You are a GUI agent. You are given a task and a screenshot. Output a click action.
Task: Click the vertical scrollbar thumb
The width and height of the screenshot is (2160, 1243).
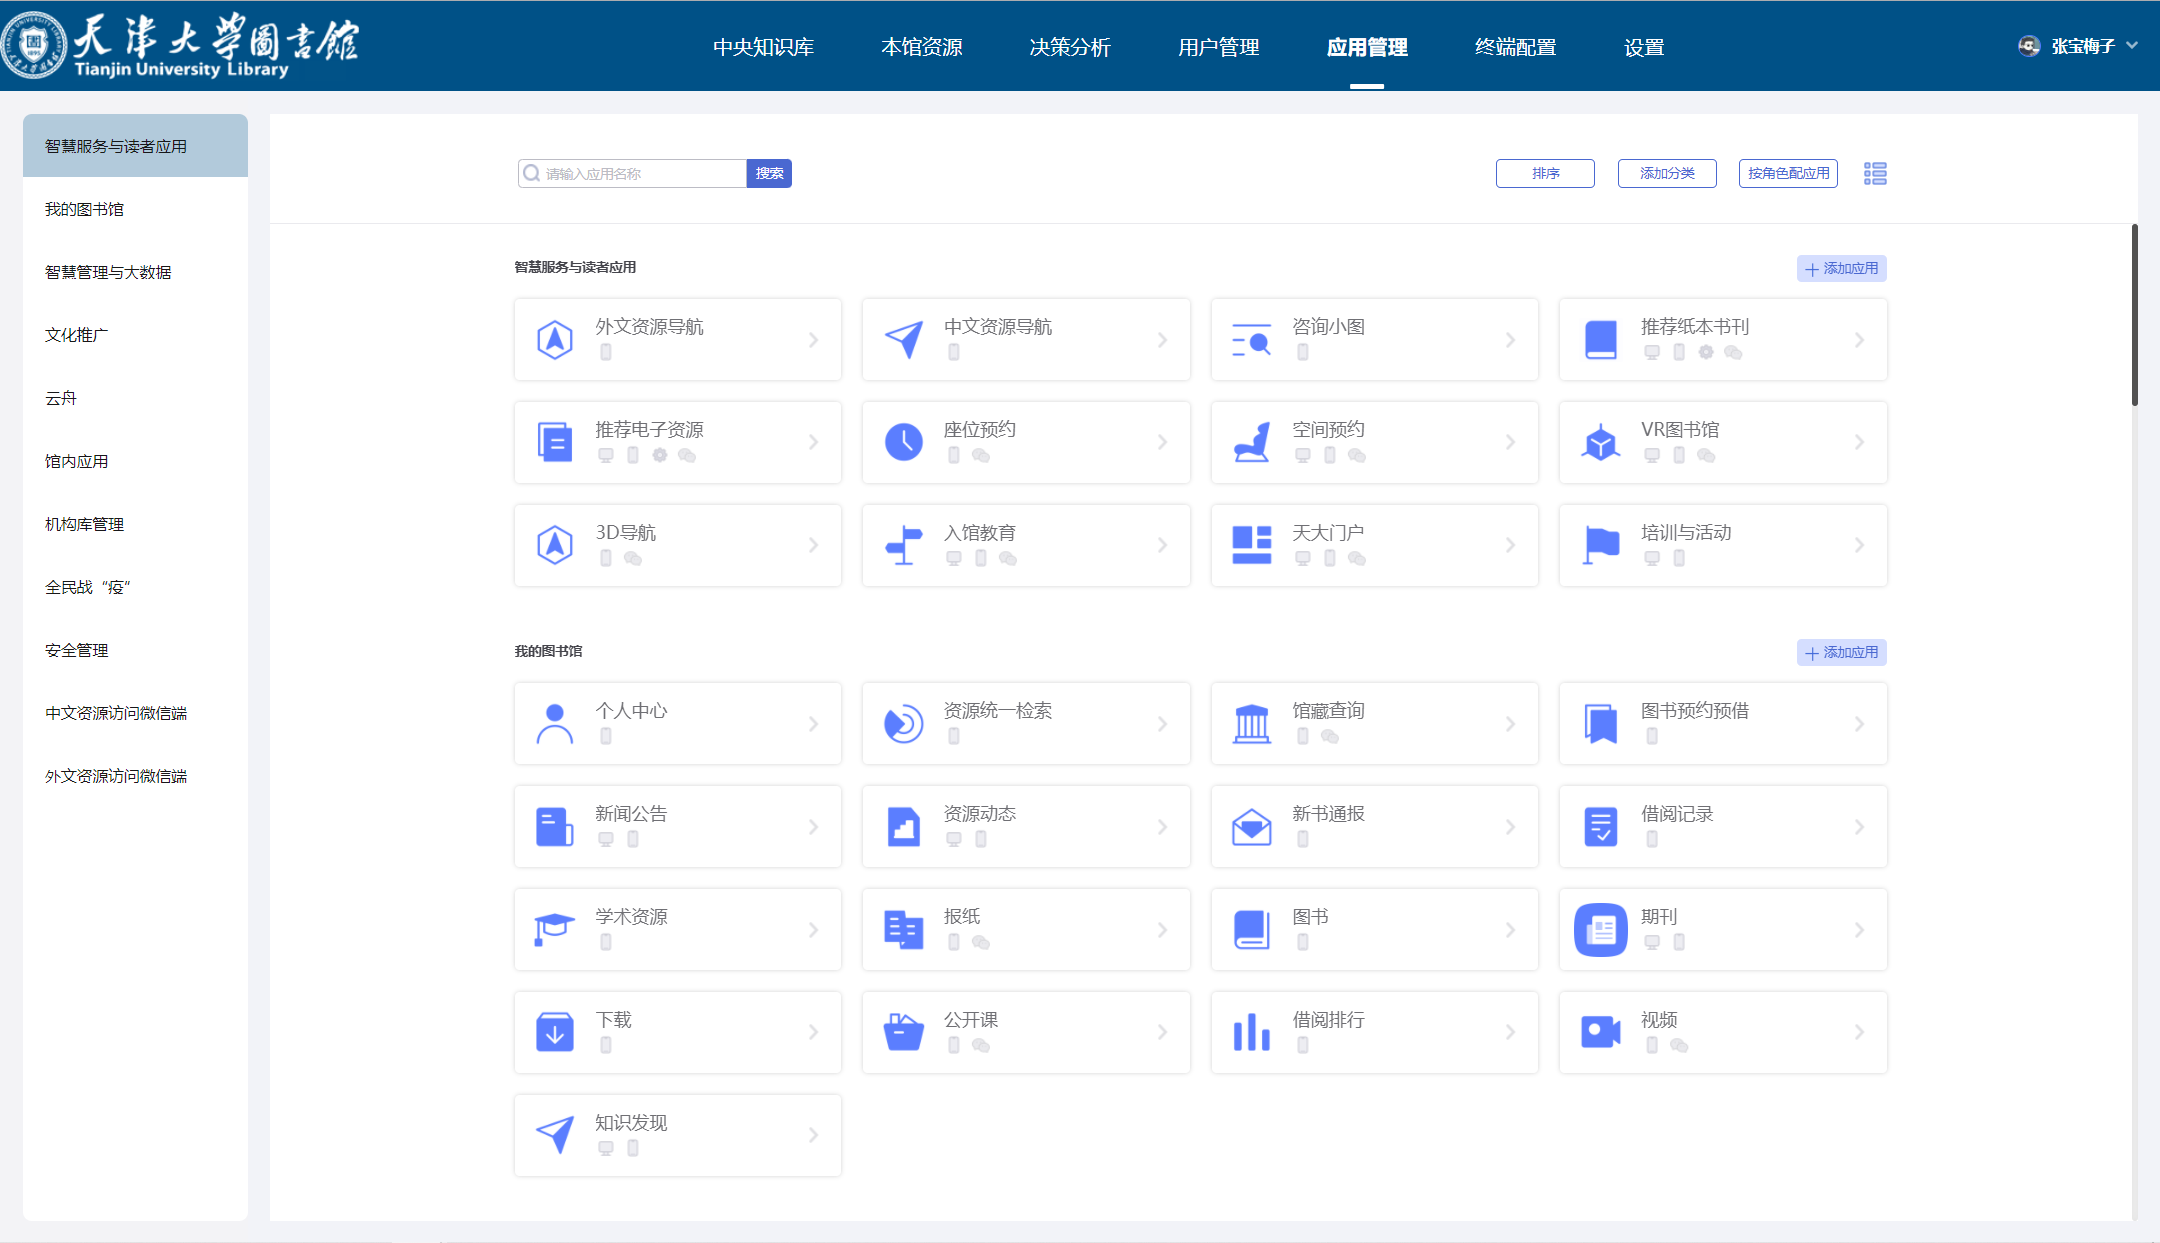pos(2134,315)
